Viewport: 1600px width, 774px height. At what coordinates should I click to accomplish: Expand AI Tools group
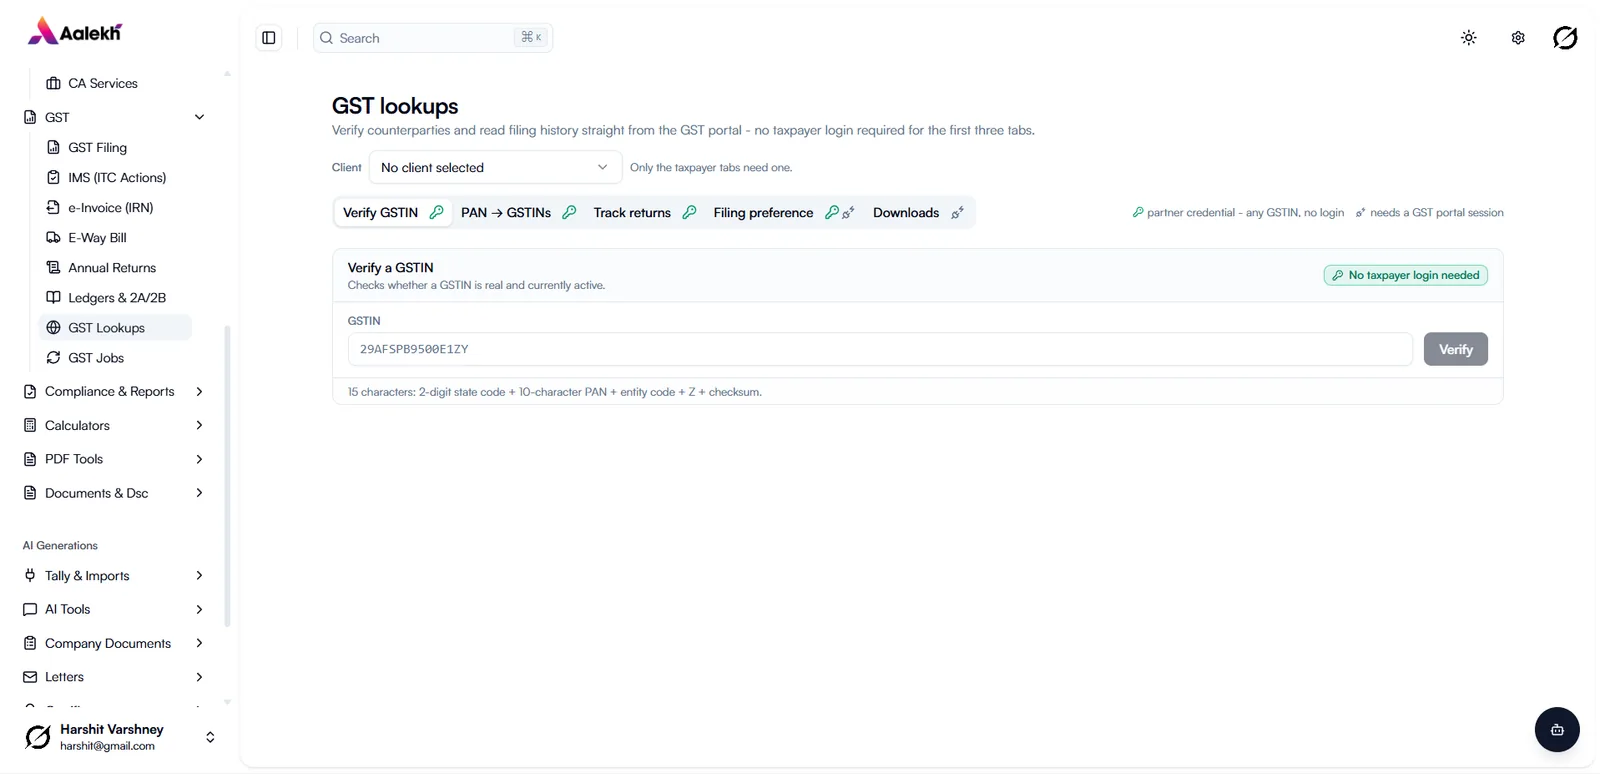pyautogui.click(x=114, y=609)
